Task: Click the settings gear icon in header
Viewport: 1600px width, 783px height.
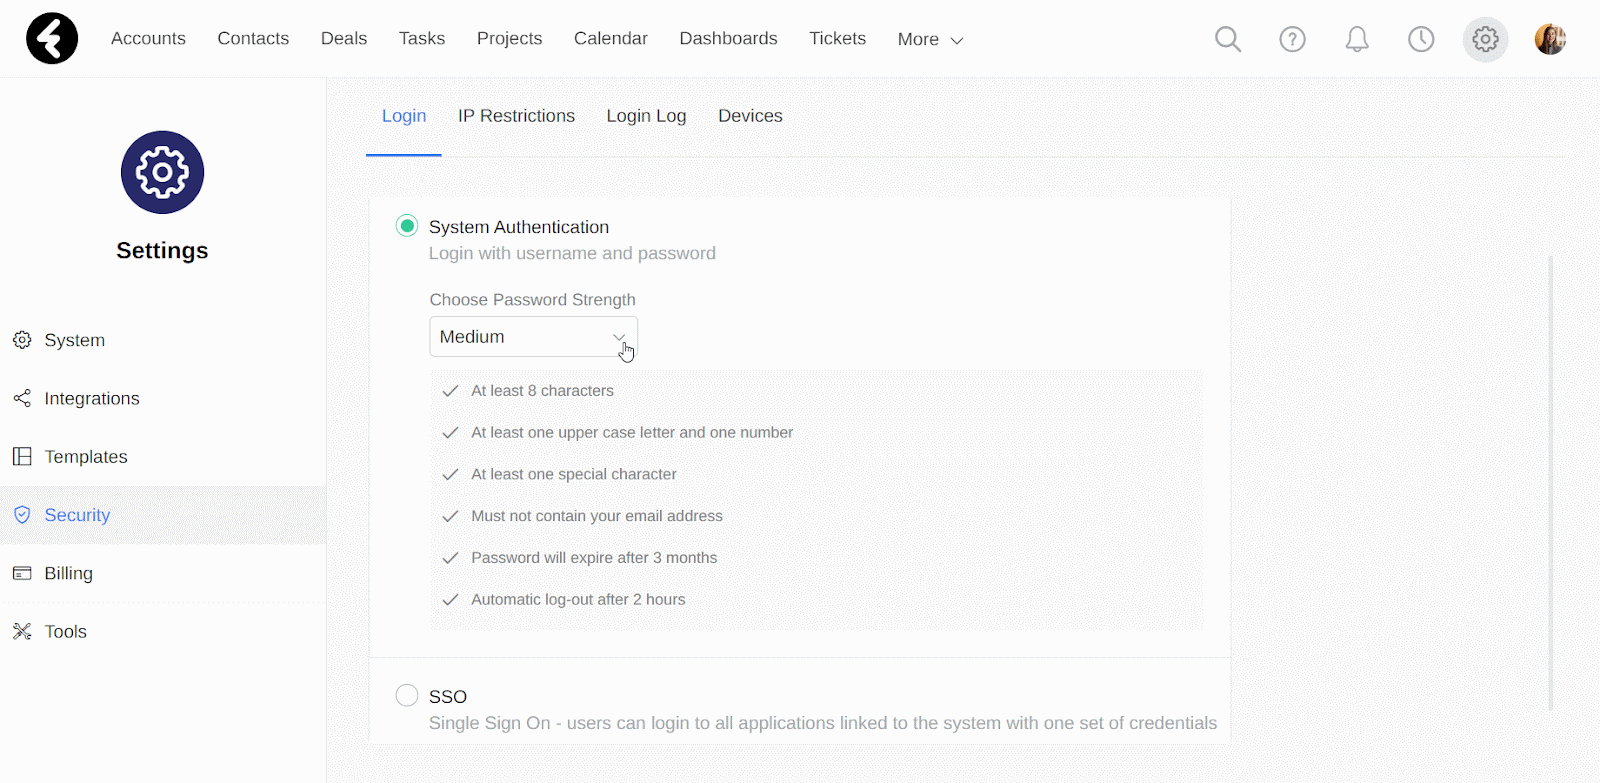Action: (1486, 39)
